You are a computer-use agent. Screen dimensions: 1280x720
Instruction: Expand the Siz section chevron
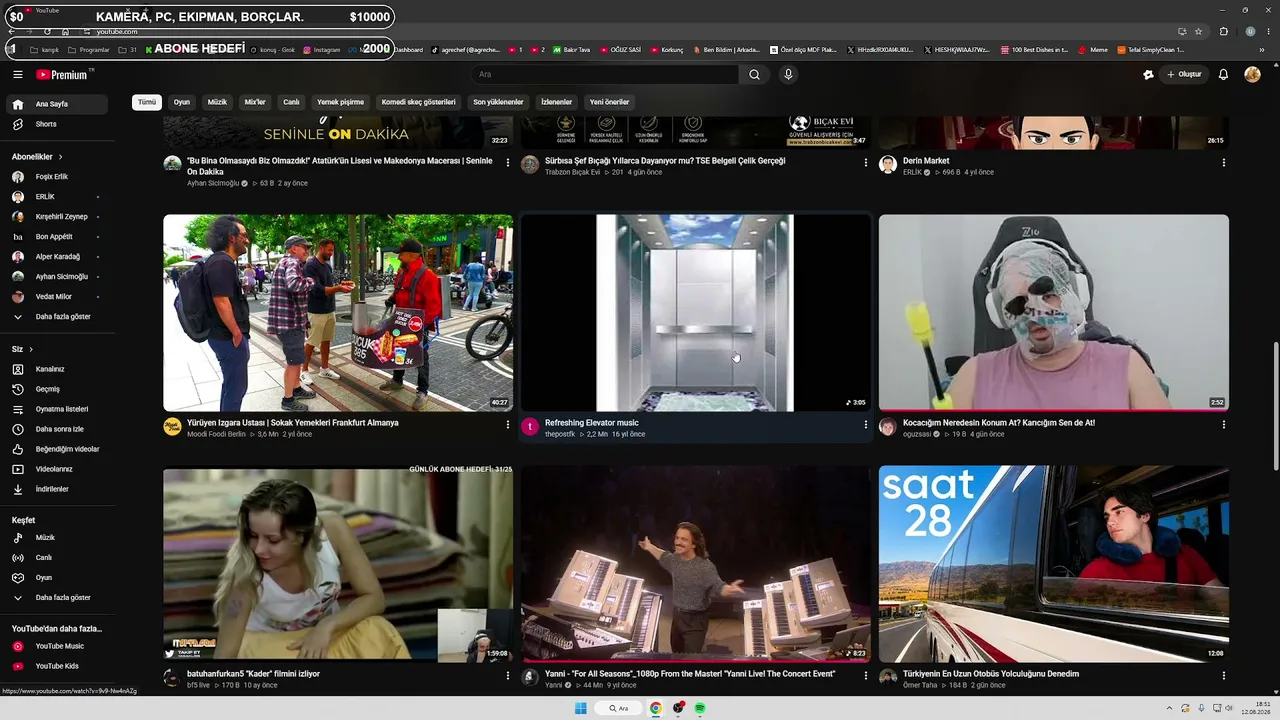[31, 349]
